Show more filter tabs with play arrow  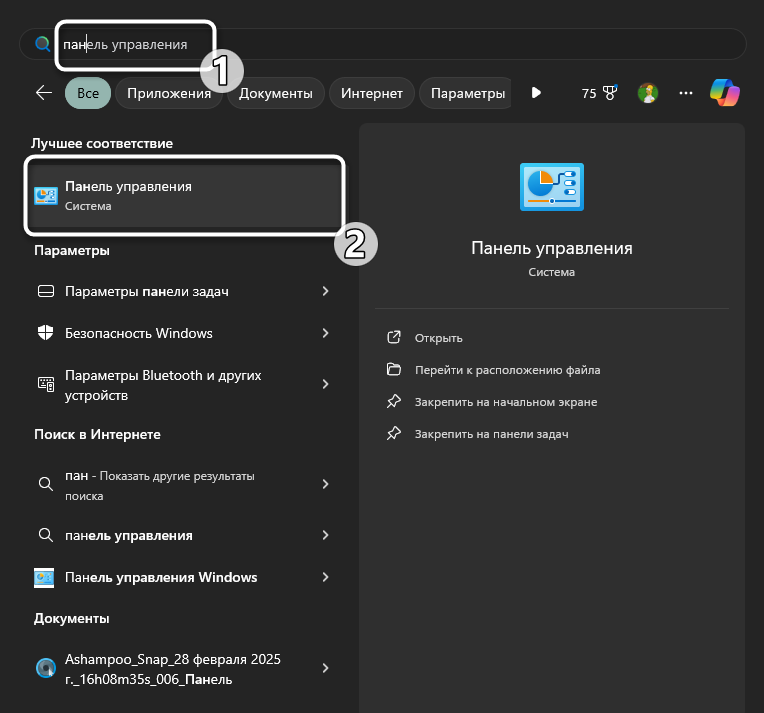pyautogui.click(x=536, y=93)
